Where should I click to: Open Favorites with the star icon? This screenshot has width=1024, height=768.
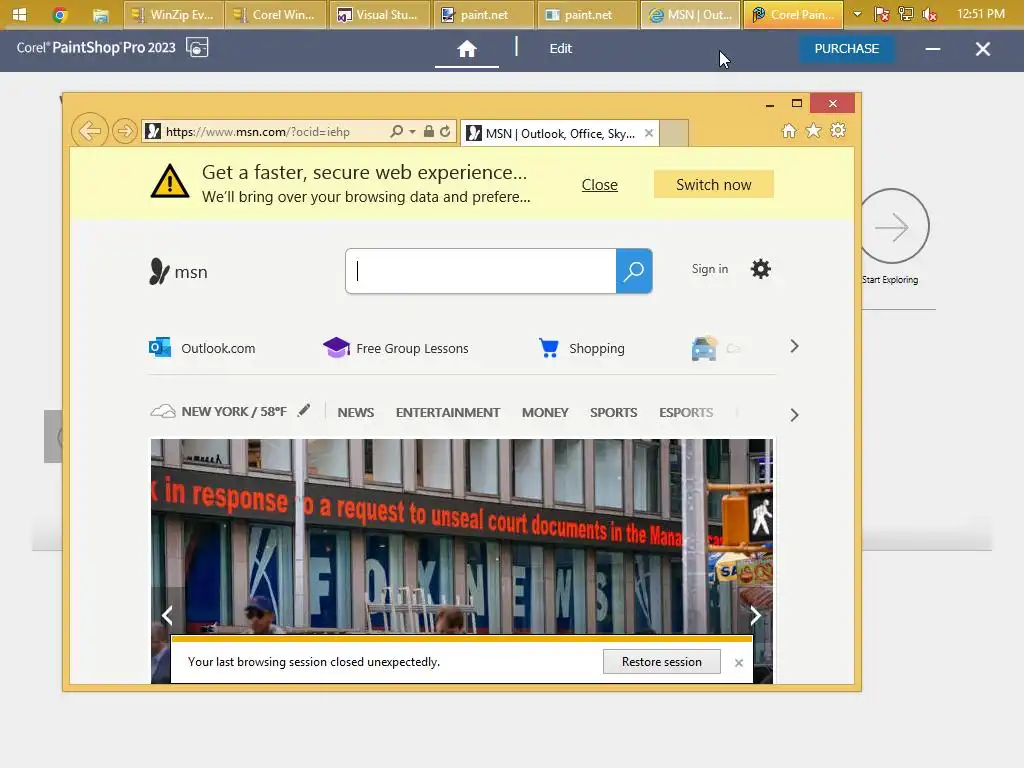[813, 131]
